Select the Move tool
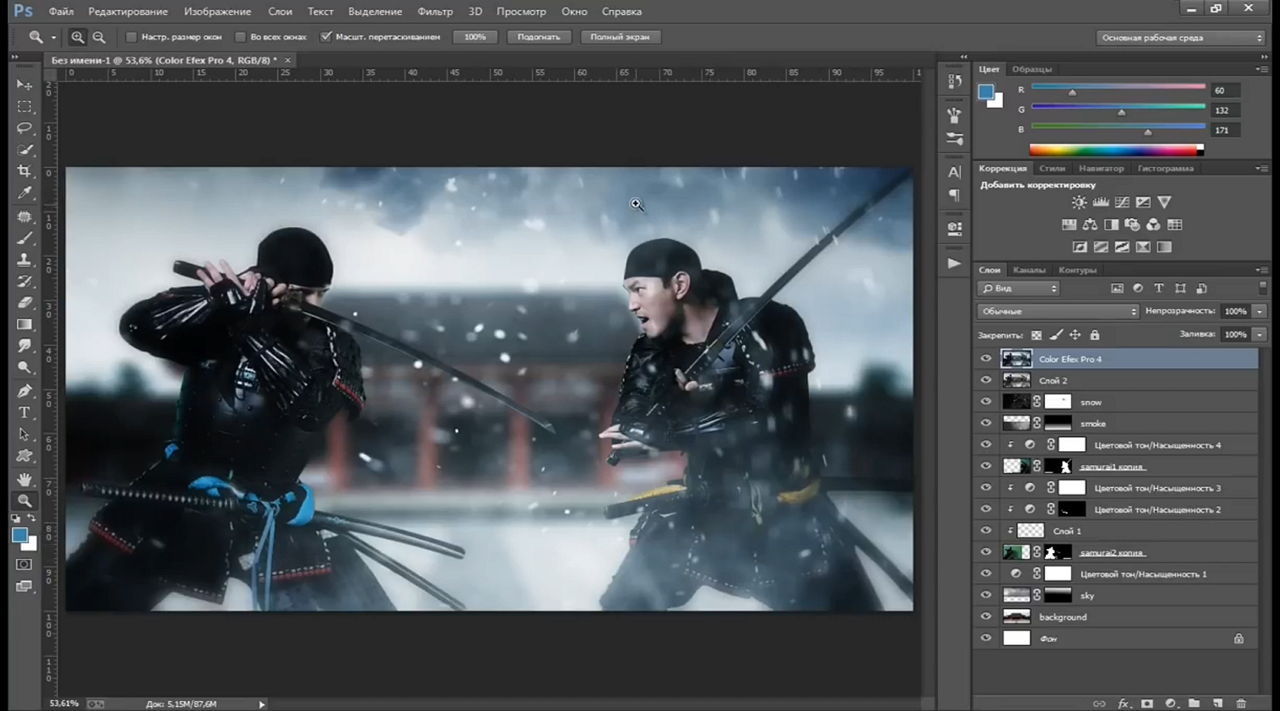Viewport: 1280px width, 711px height. coord(25,85)
